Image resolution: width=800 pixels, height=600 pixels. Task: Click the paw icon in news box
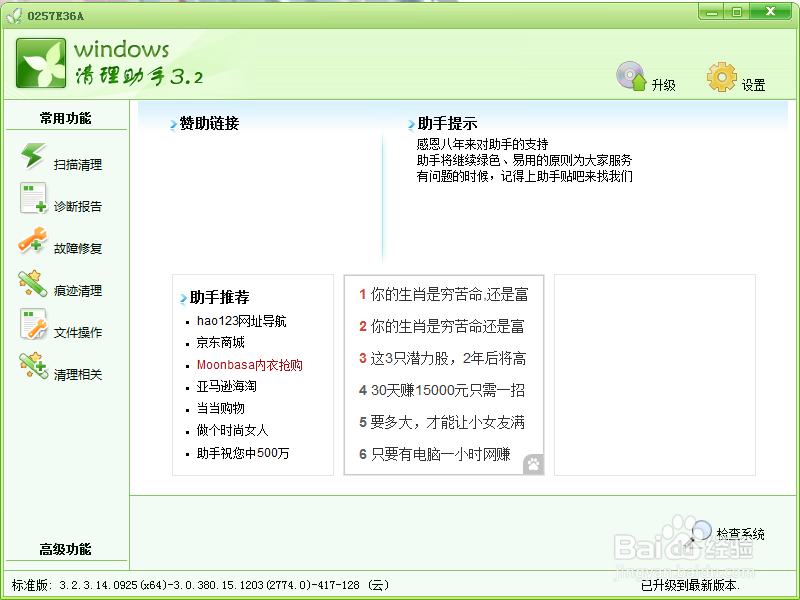533,464
